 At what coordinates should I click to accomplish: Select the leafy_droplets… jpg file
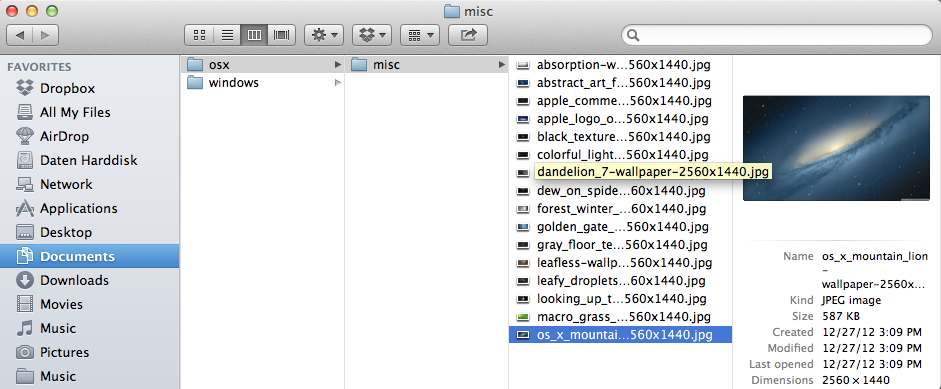click(621, 281)
